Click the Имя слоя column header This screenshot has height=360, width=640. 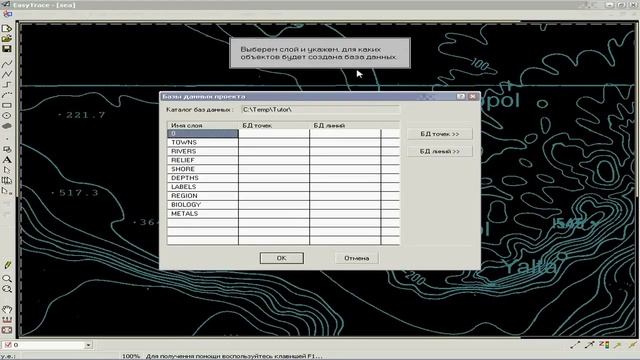click(203, 125)
